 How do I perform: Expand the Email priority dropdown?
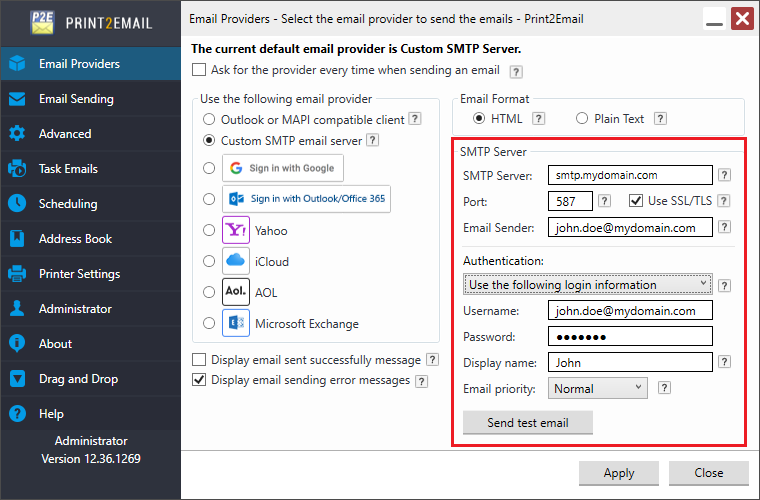[599, 388]
